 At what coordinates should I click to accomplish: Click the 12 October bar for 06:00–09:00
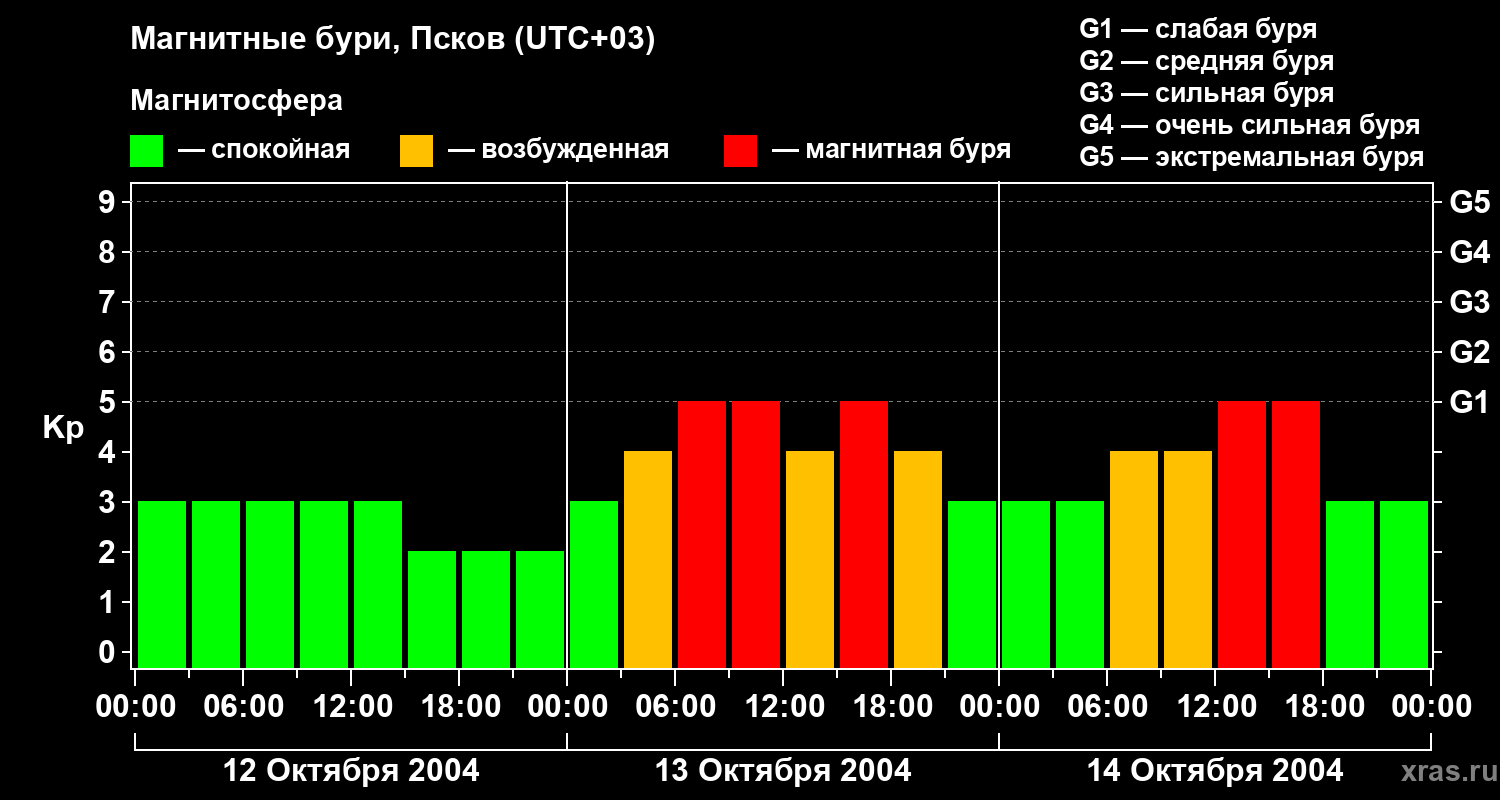pos(270,584)
